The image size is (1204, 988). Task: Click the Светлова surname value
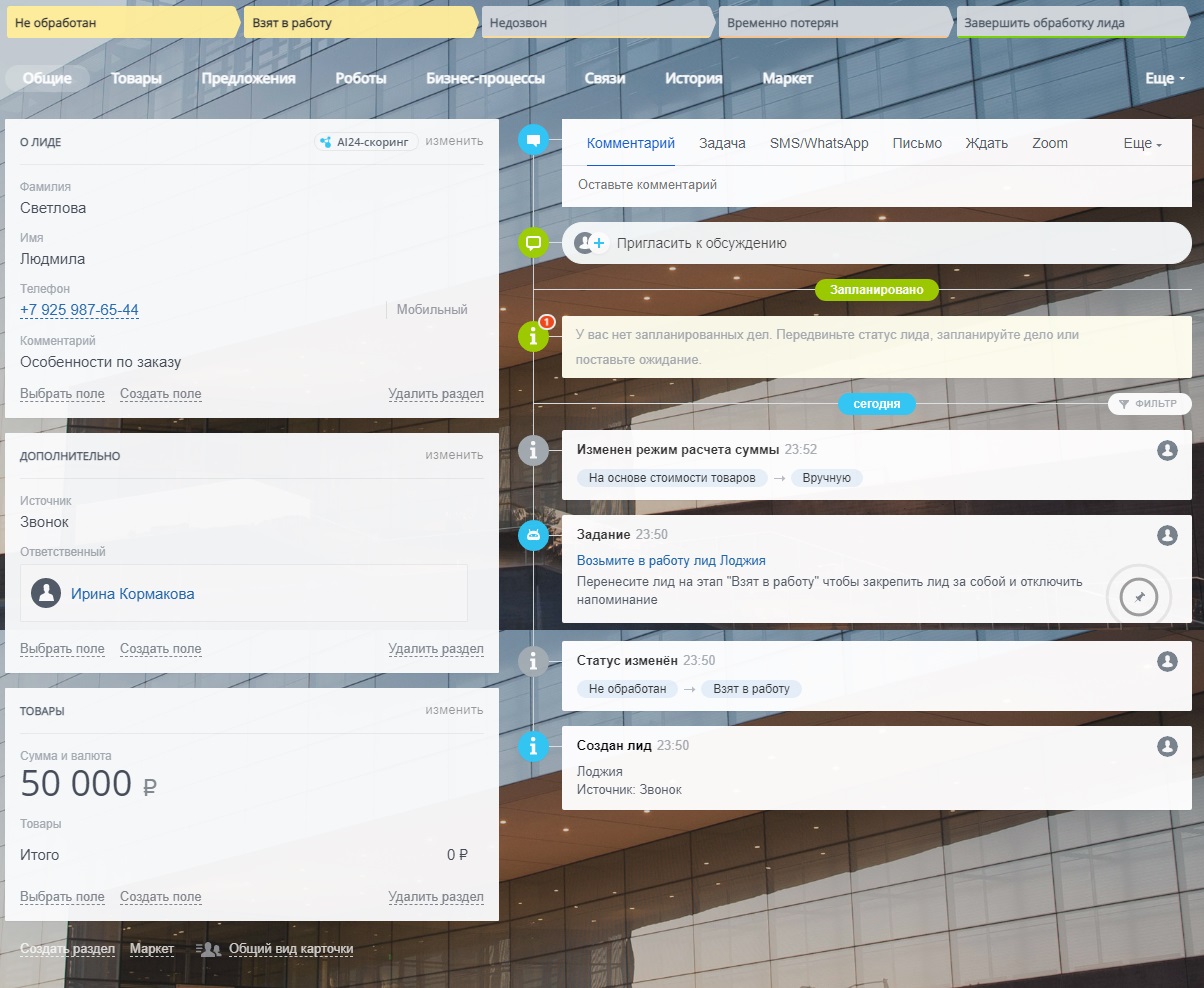click(x=53, y=208)
